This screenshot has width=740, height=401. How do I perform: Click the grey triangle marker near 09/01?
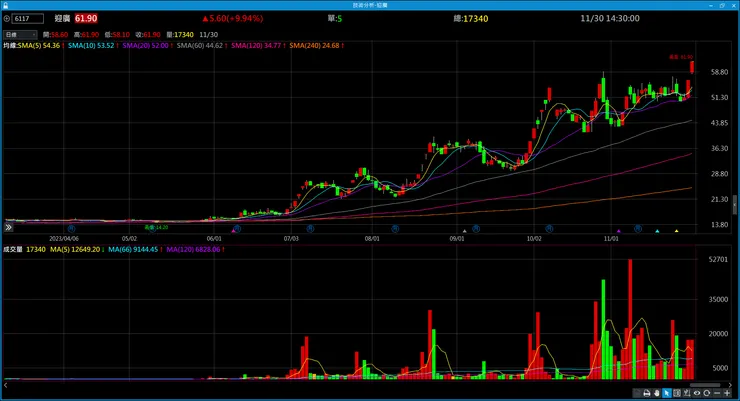(x=464, y=231)
